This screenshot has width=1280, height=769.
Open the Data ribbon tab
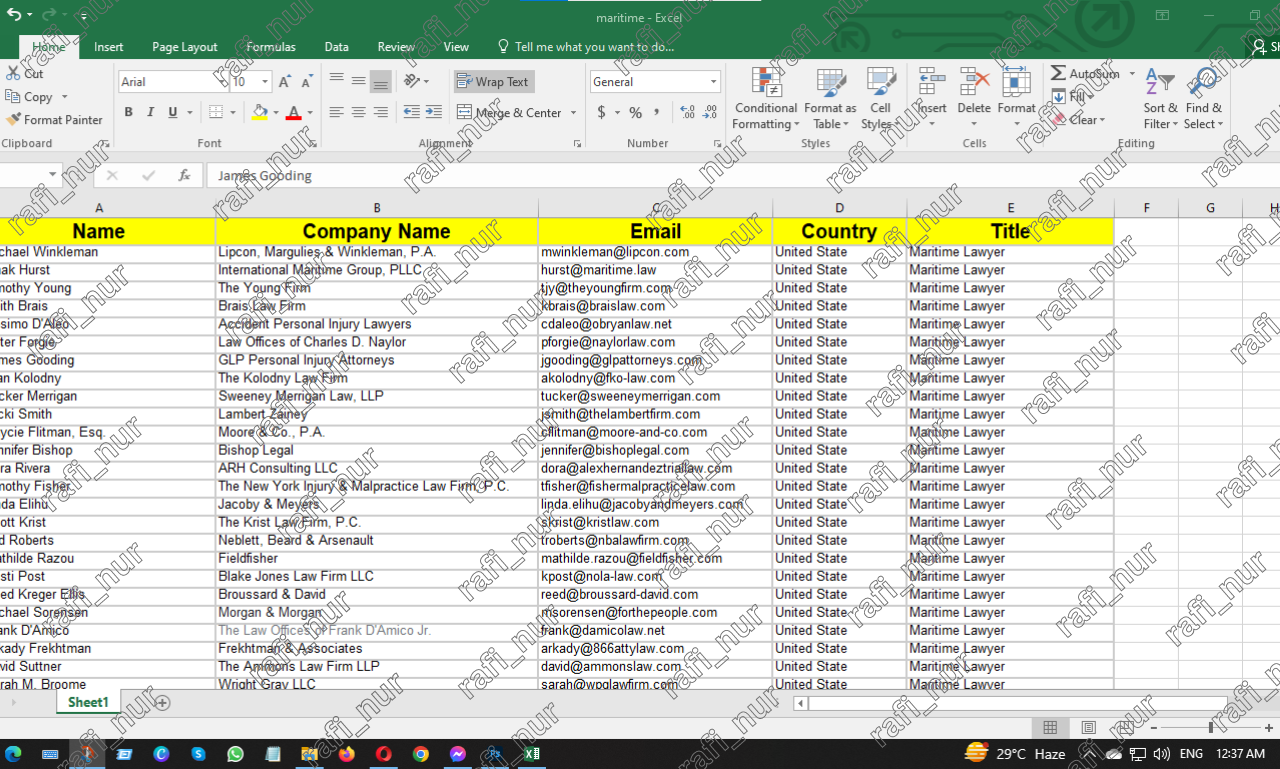(x=336, y=46)
